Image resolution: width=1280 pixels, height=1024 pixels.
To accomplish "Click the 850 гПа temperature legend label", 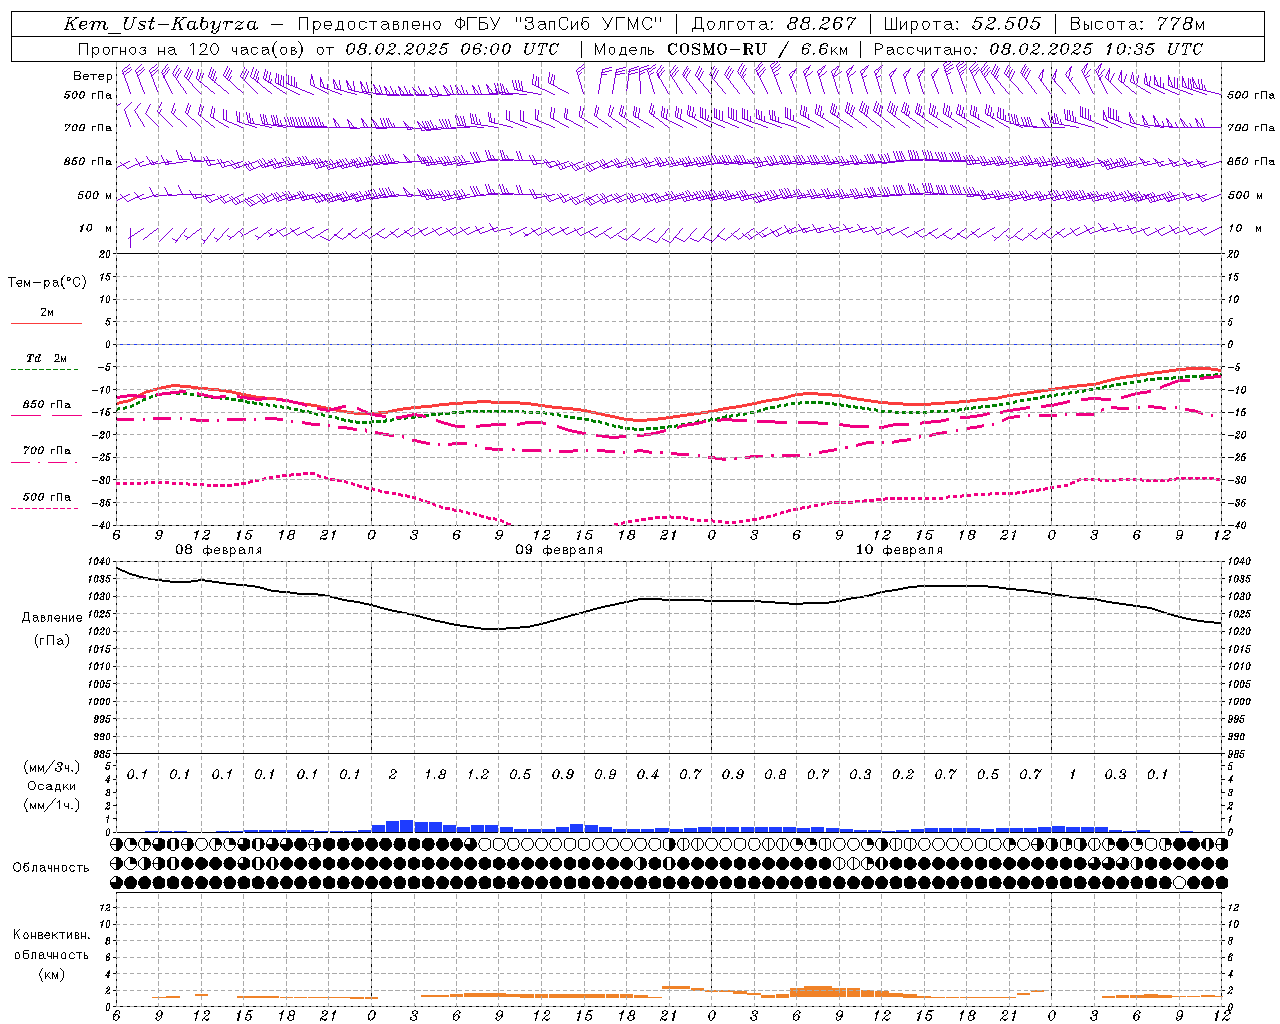I will (x=47, y=405).
